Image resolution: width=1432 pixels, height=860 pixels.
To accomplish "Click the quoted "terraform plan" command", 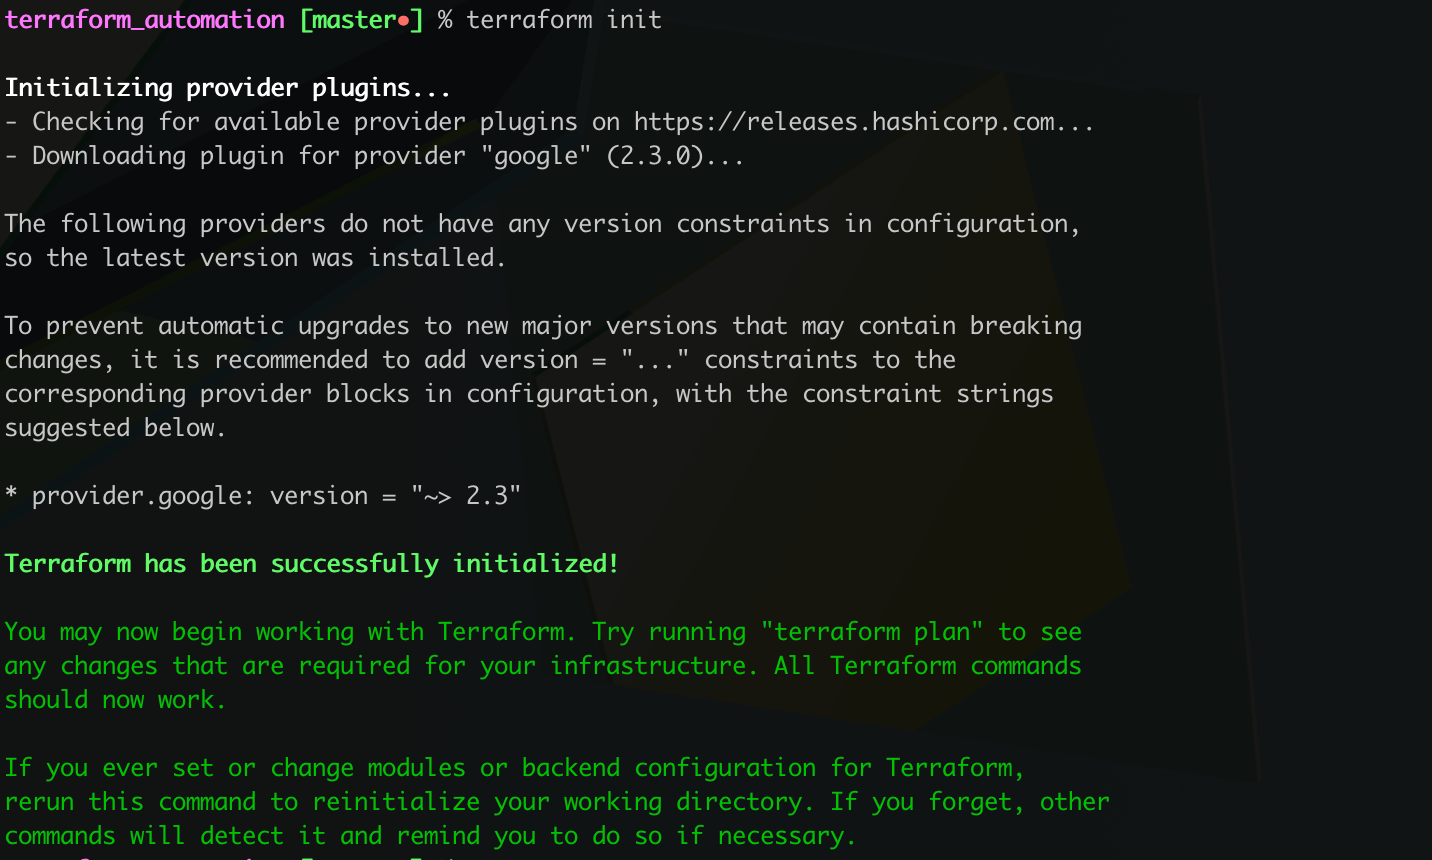I will pos(872,632).
